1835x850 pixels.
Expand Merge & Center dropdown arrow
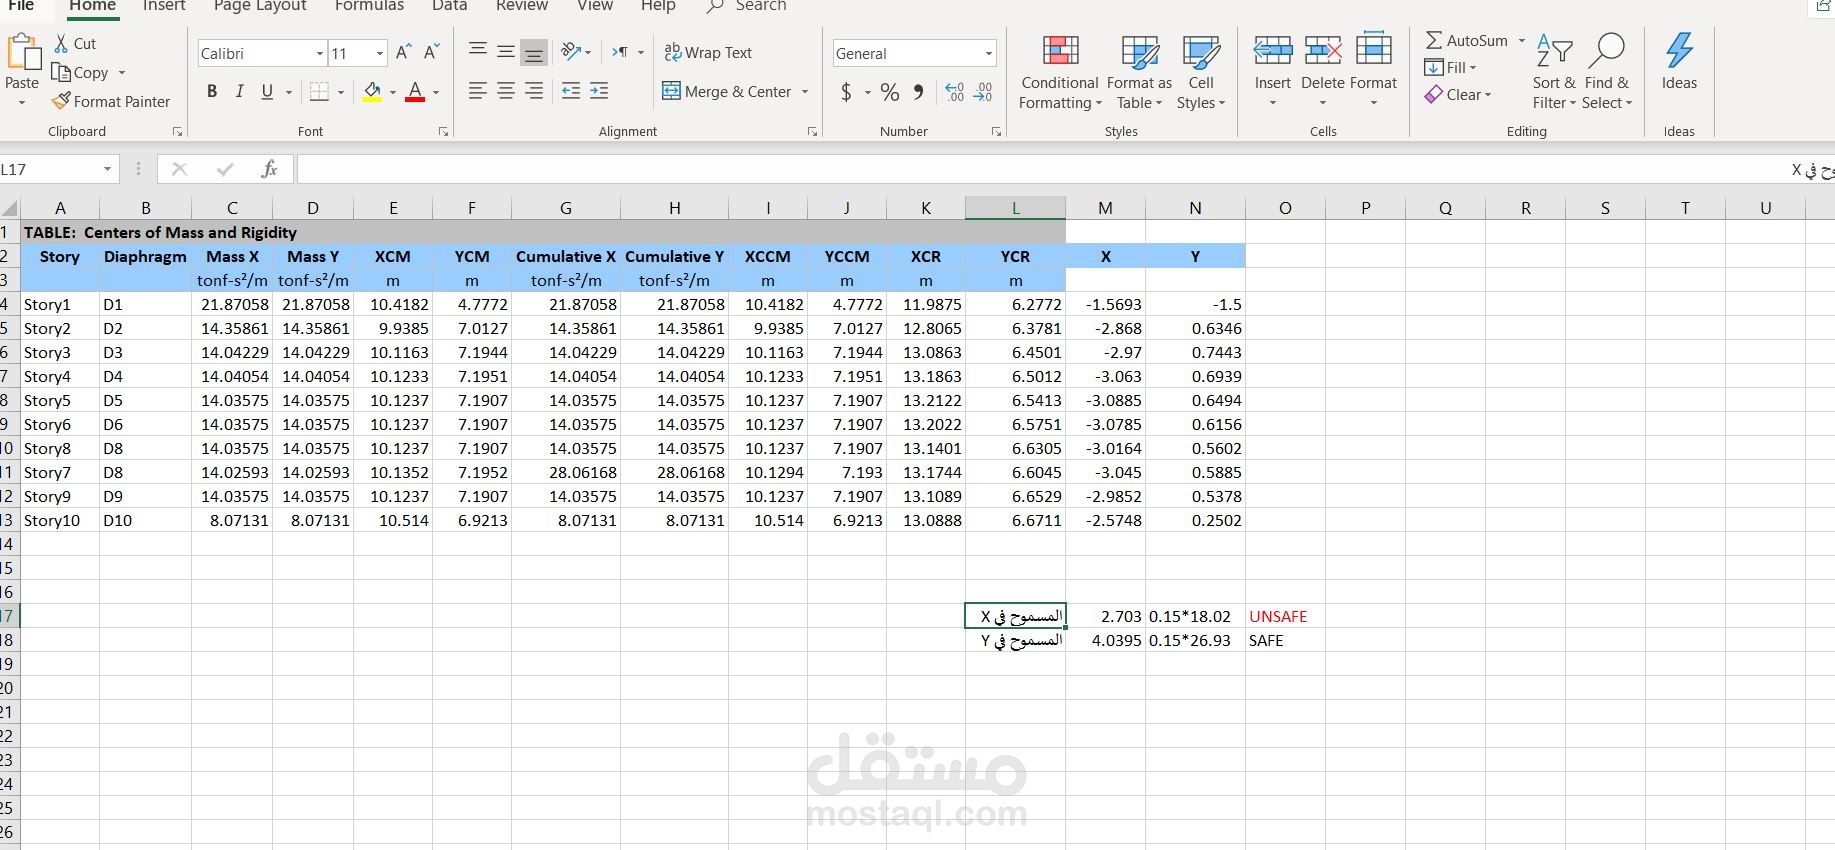[x=805, y=92]
